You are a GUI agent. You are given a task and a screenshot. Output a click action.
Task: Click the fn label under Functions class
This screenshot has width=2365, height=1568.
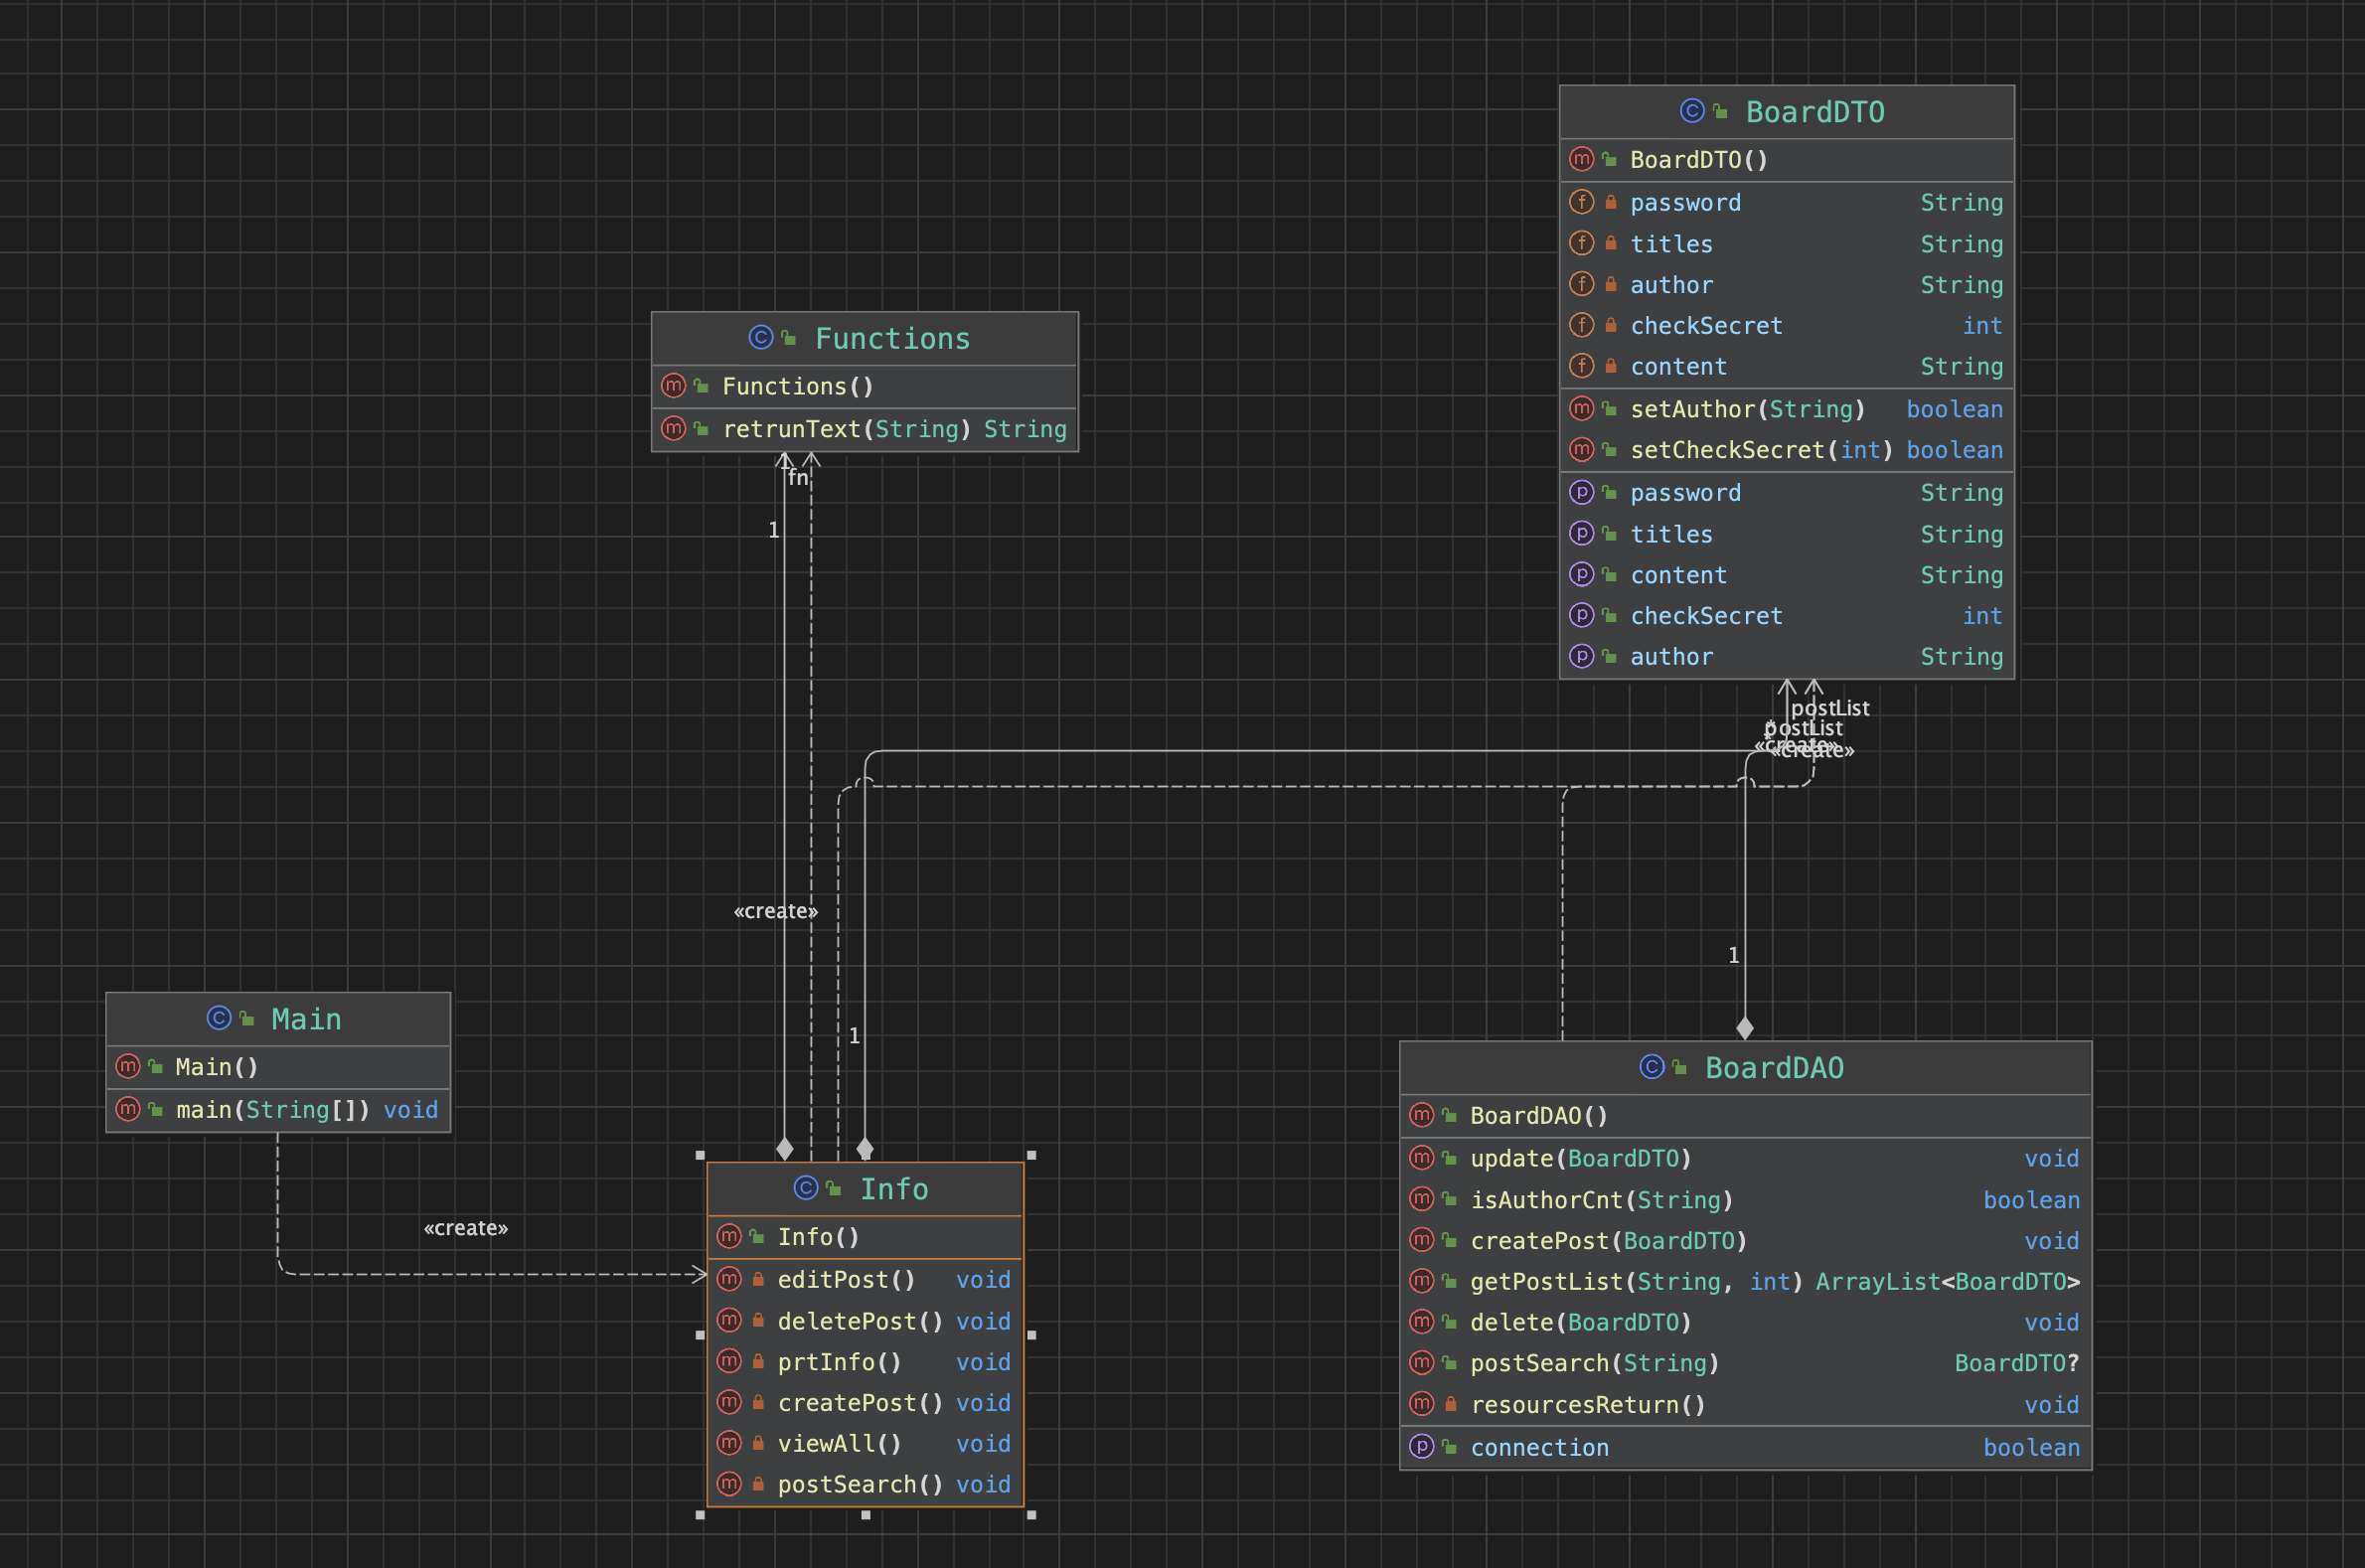coord(797,478)
